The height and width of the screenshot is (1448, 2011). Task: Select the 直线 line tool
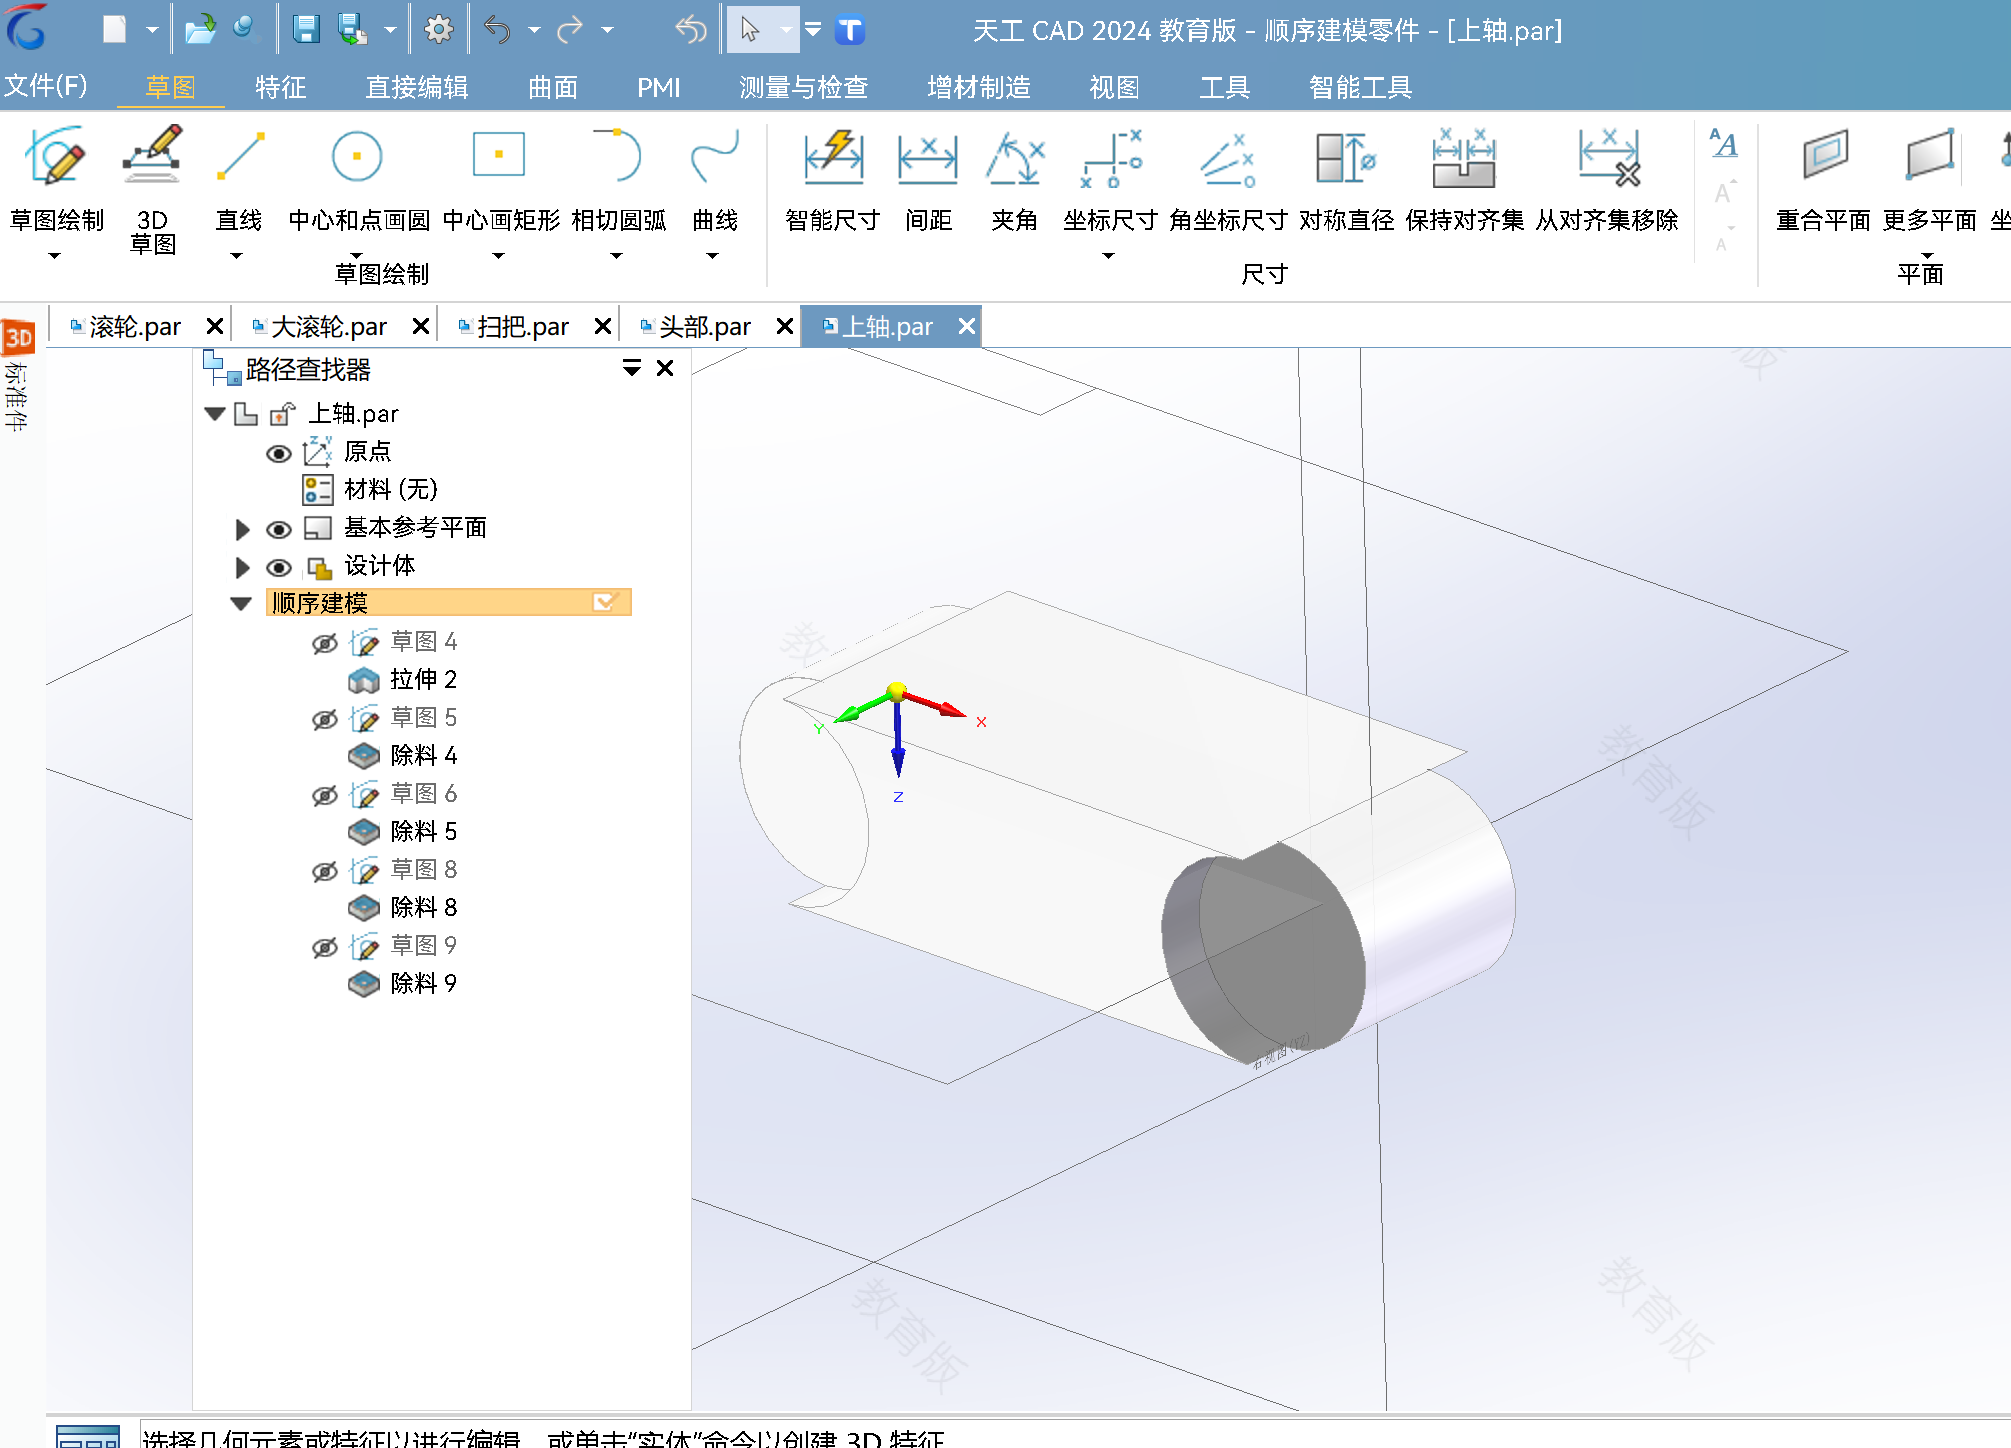(x=239, y=177)
